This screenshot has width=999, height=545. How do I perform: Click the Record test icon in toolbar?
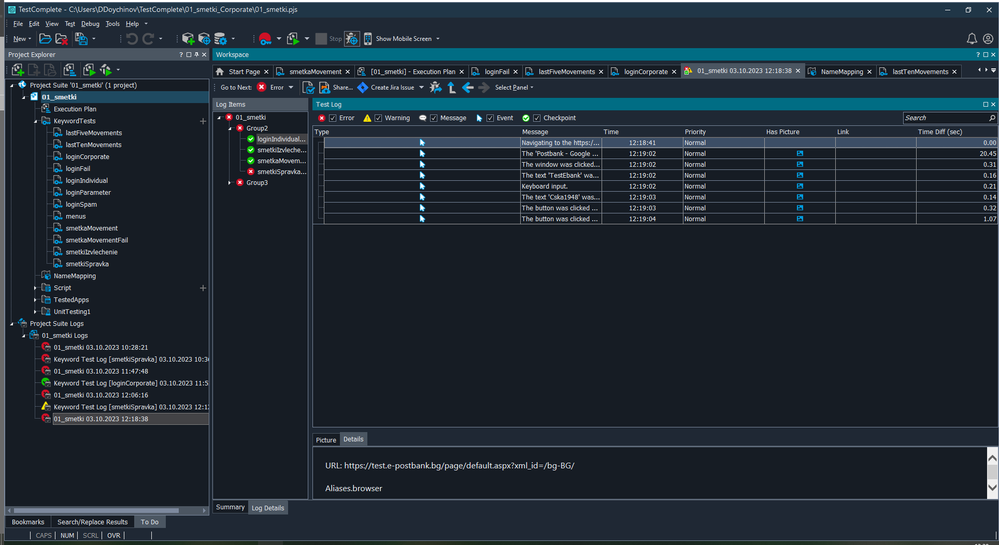(x=265, y=39)
